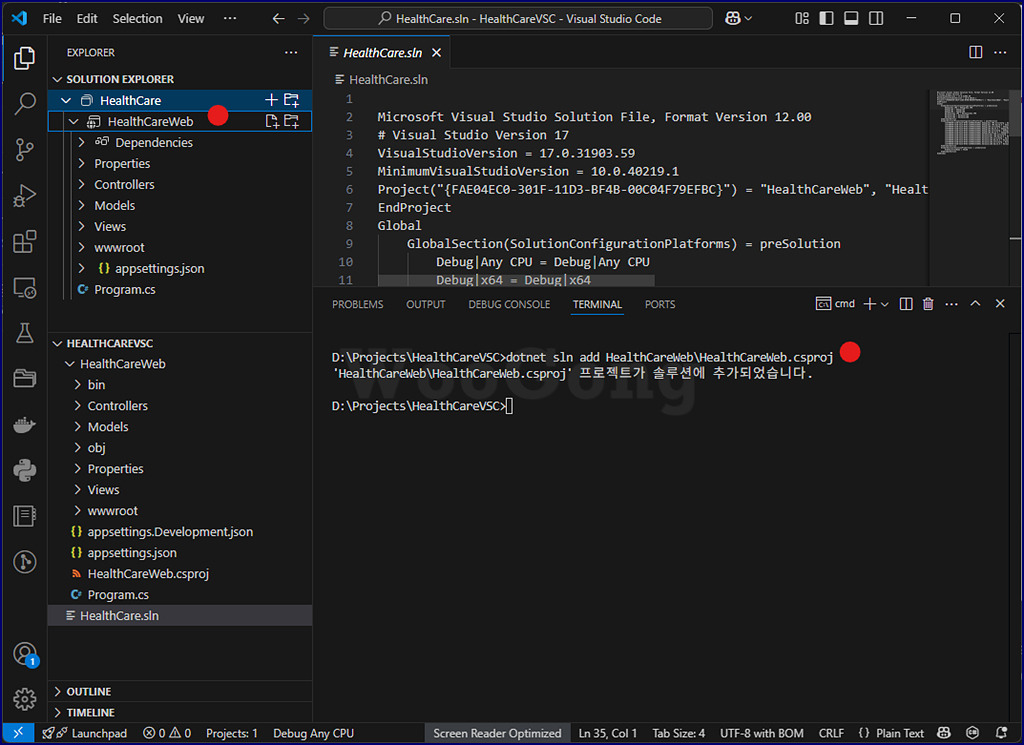Click UTF-8 with BOM encoding
This screenshot has width=1024, height=745.
(x=761, y=733)
